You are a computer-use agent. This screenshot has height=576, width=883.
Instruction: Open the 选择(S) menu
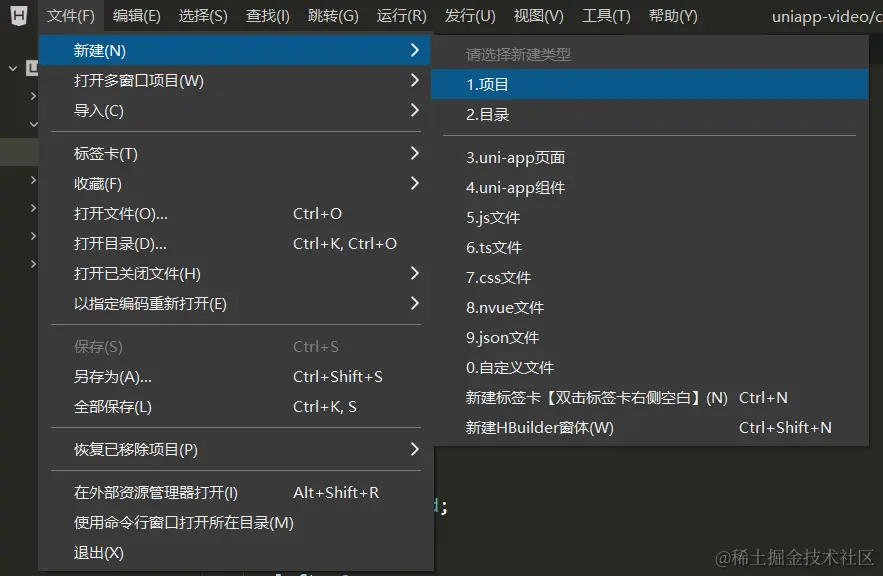pos(203,16)
